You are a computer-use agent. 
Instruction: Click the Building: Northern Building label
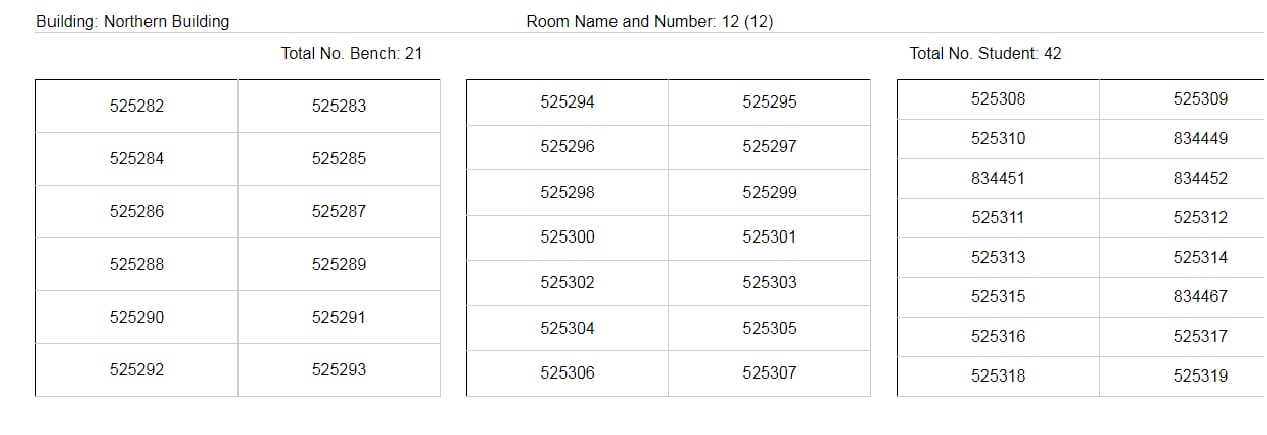point(133,21)
